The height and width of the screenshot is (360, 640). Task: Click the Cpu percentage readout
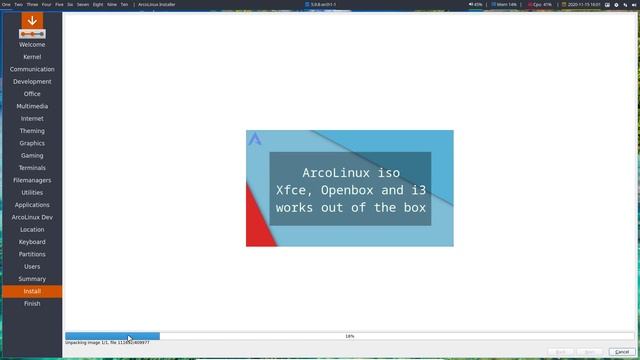pos(542,4)
